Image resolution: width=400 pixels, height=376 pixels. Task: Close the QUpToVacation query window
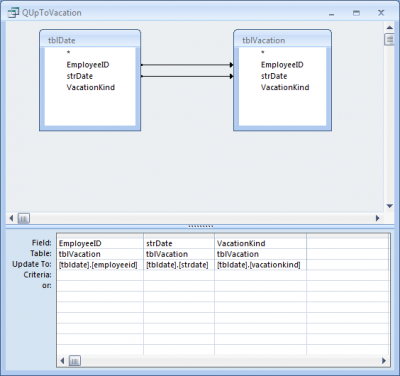pyautogui.click(x=381, y=13)
